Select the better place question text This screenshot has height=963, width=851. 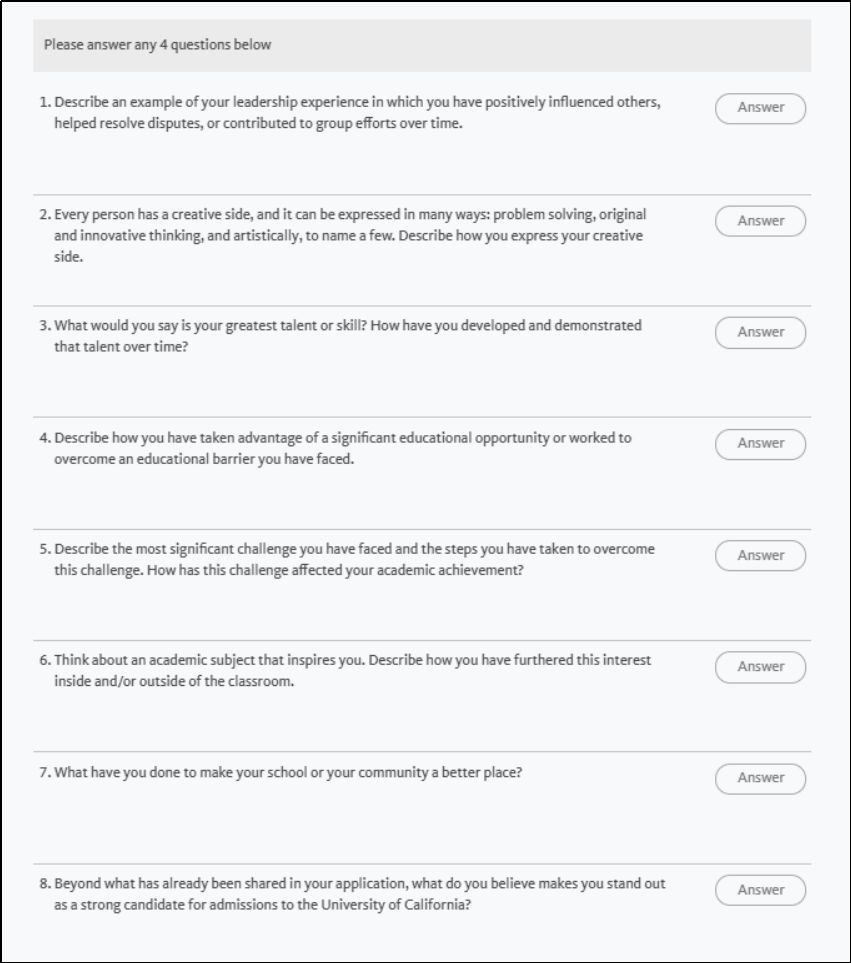click(288, 773)
